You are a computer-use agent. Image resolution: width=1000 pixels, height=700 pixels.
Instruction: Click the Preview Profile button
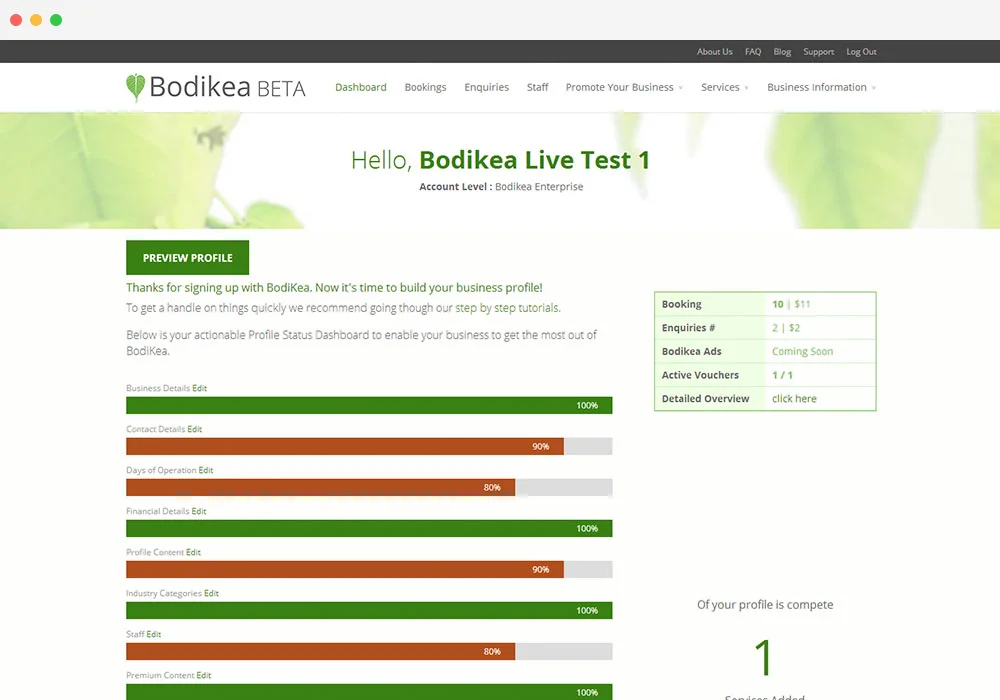tap(187, 257)
